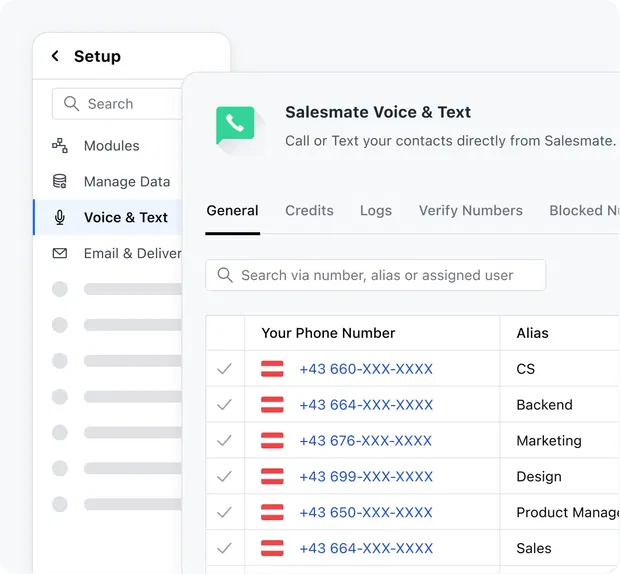620x574 pixels.
Task: Click the Austria flag beside +43 699-XXX-XXXX
Action: (x=272, y=476)
